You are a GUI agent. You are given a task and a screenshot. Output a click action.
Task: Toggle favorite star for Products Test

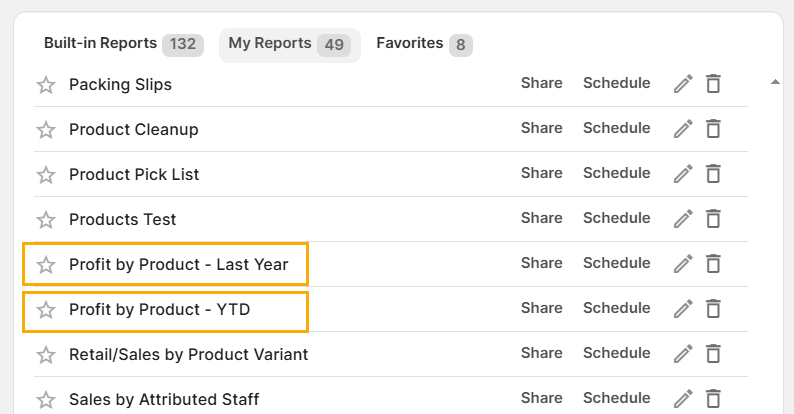[46, 220]
